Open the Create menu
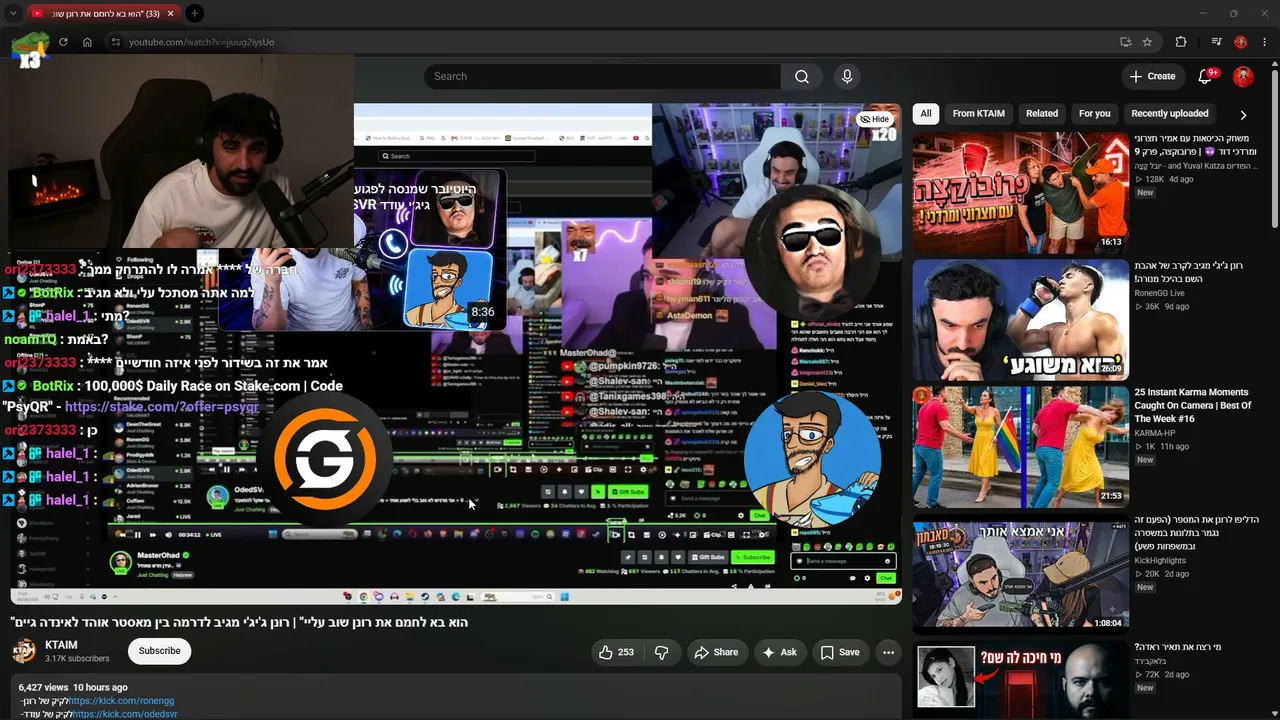 [1152, 76]
